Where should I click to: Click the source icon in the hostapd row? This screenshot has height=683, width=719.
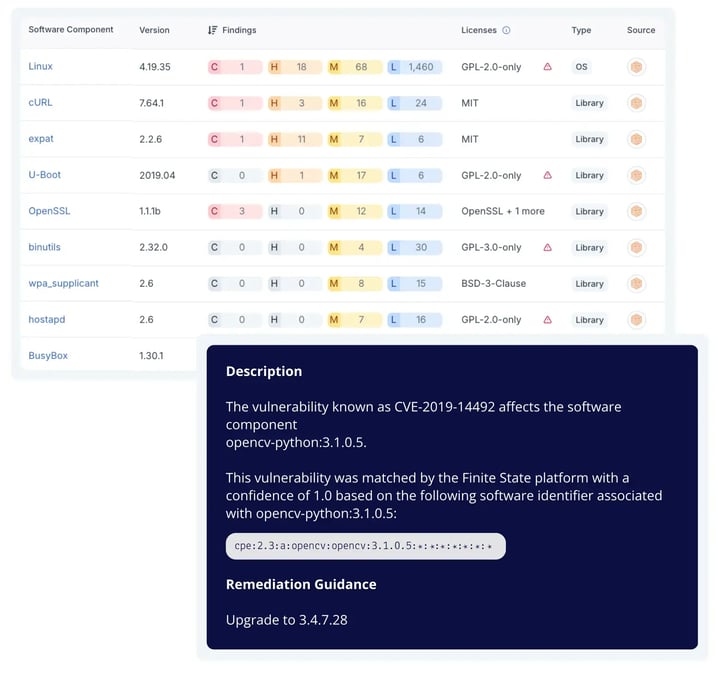(636, 320)
